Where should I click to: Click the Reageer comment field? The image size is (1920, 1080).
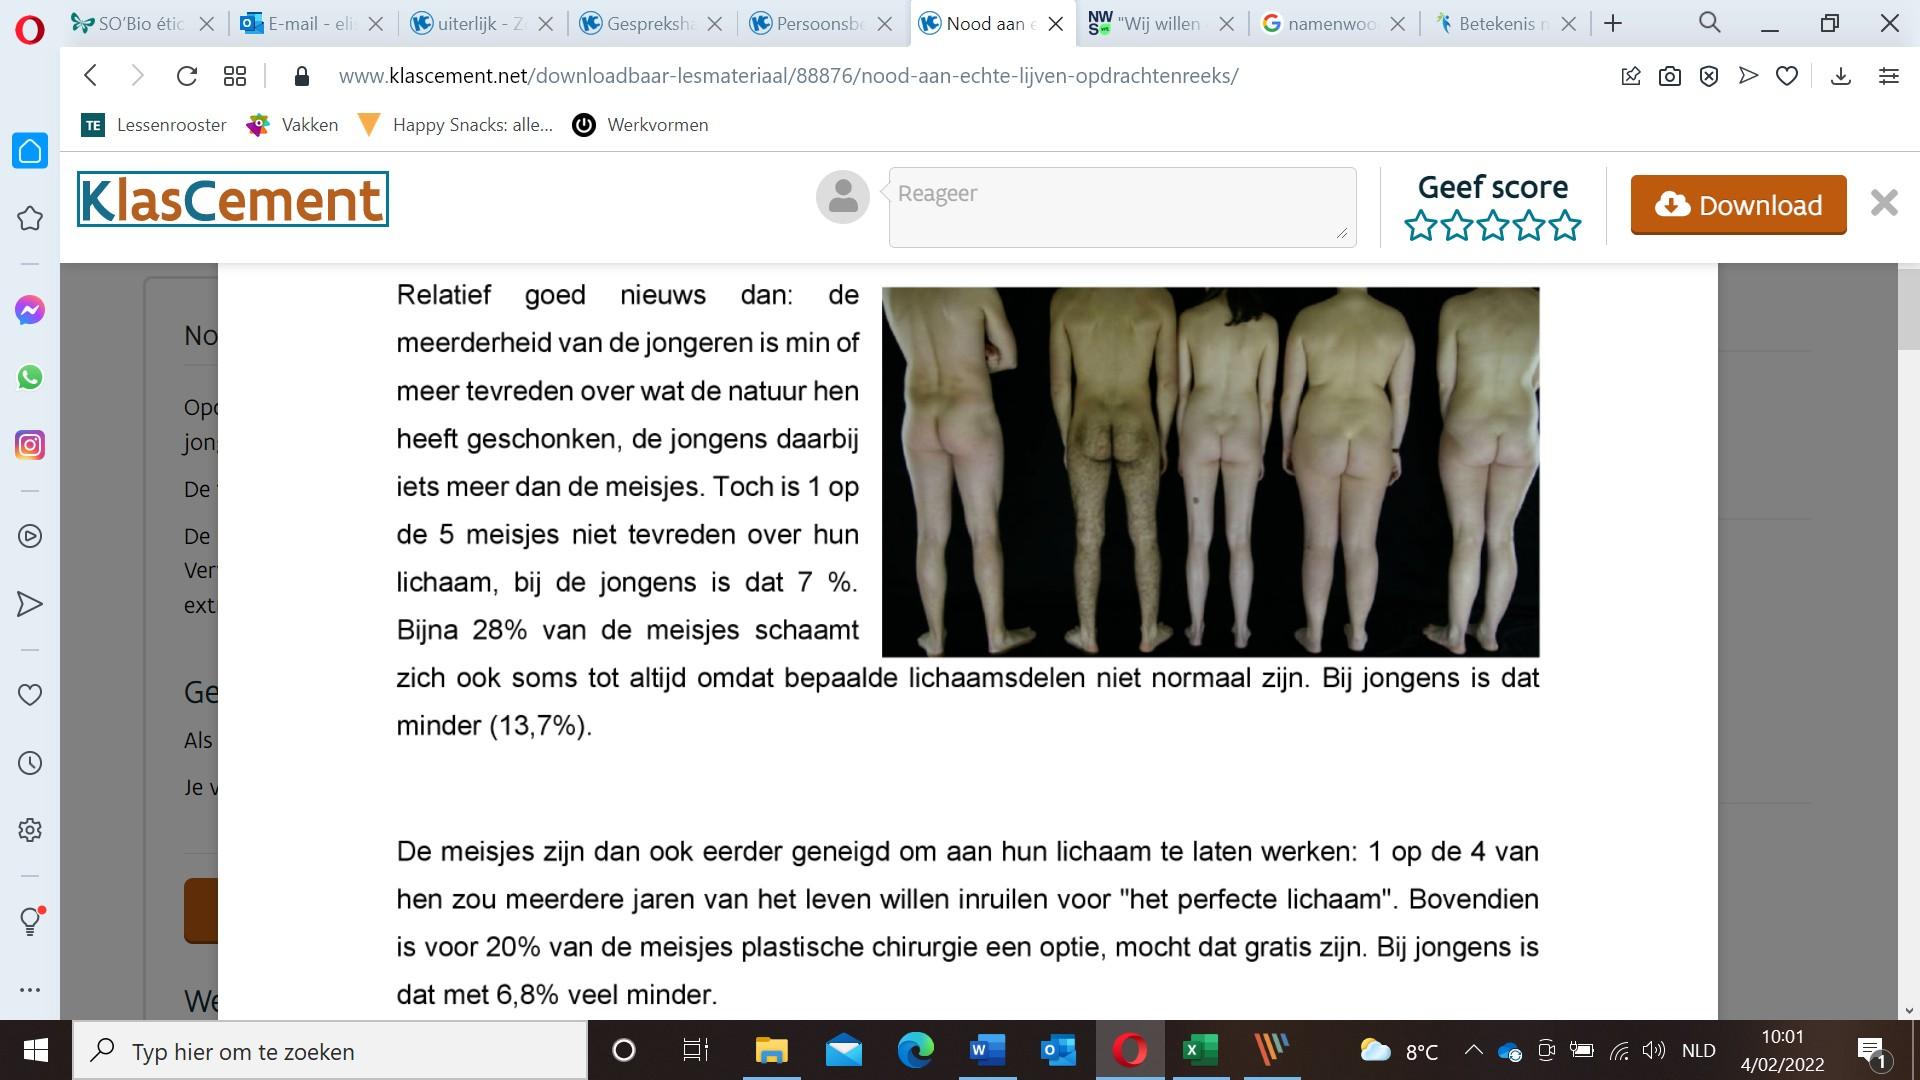pos(1121,207)
